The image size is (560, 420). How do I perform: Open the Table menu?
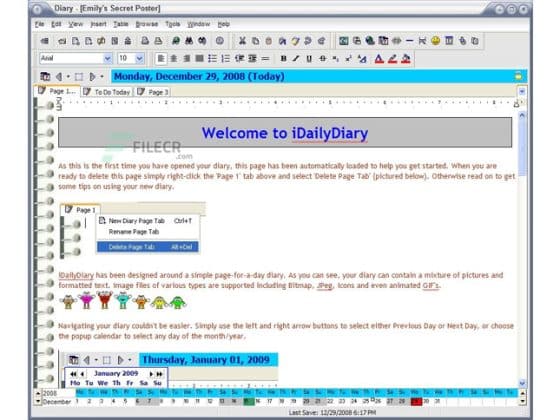click(x=121, y=24)
